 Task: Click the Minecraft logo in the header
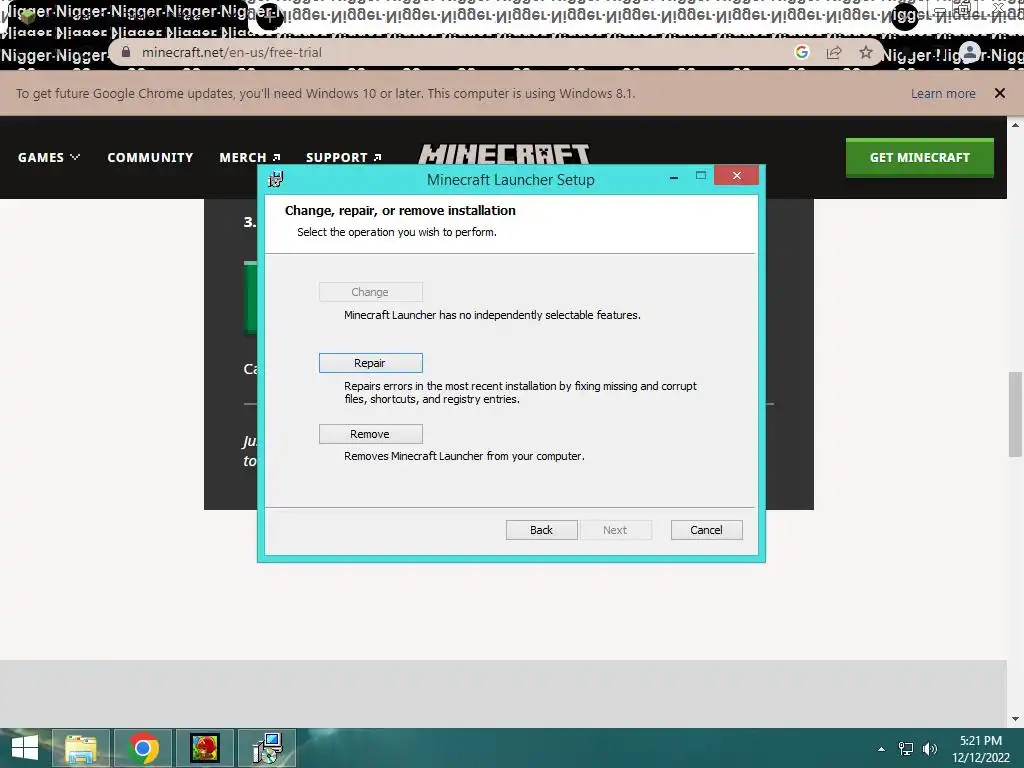[x=504, y=153]
